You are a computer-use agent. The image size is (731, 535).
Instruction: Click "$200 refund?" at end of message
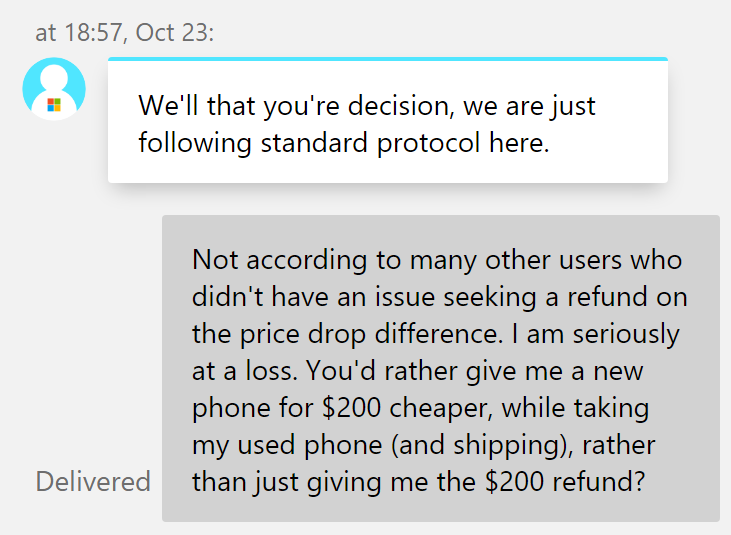[x=565, y=481]
